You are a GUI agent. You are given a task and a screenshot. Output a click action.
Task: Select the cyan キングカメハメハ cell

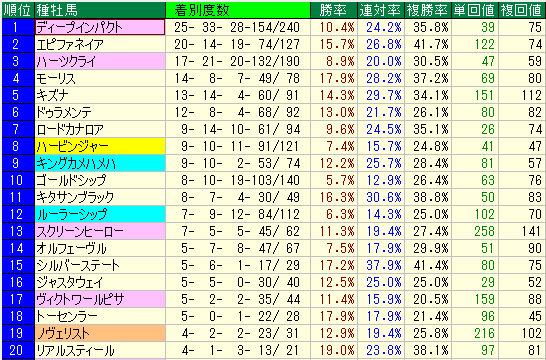100,163
